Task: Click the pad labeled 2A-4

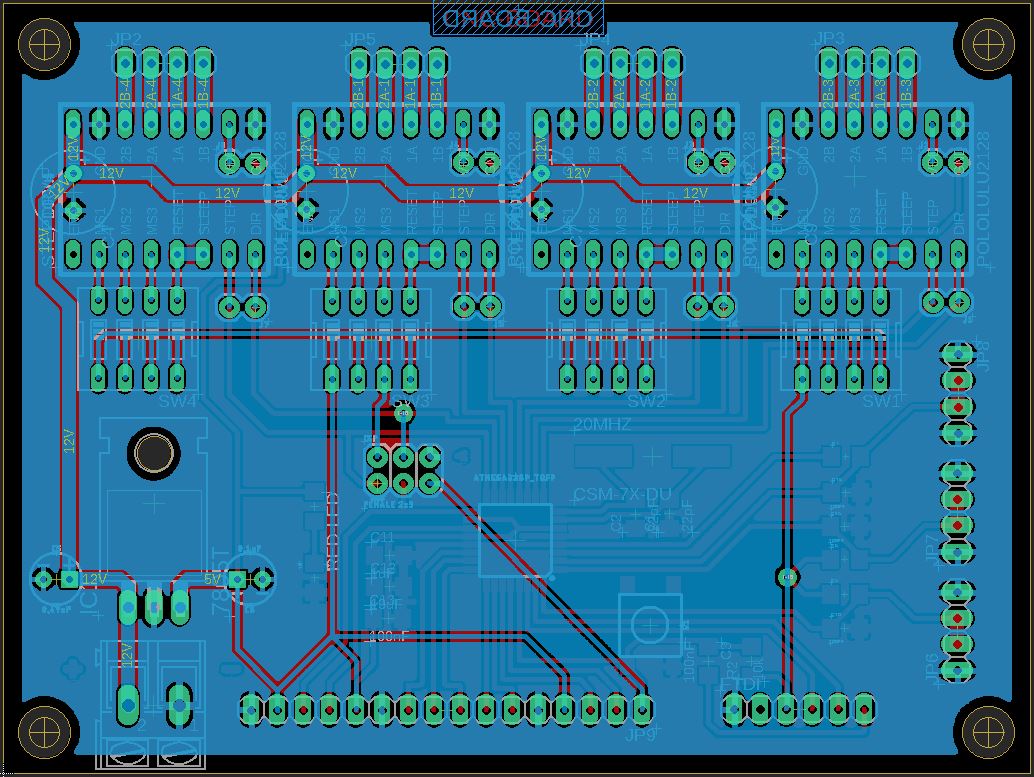Action: pyautogui.click(x=151, y=64)
